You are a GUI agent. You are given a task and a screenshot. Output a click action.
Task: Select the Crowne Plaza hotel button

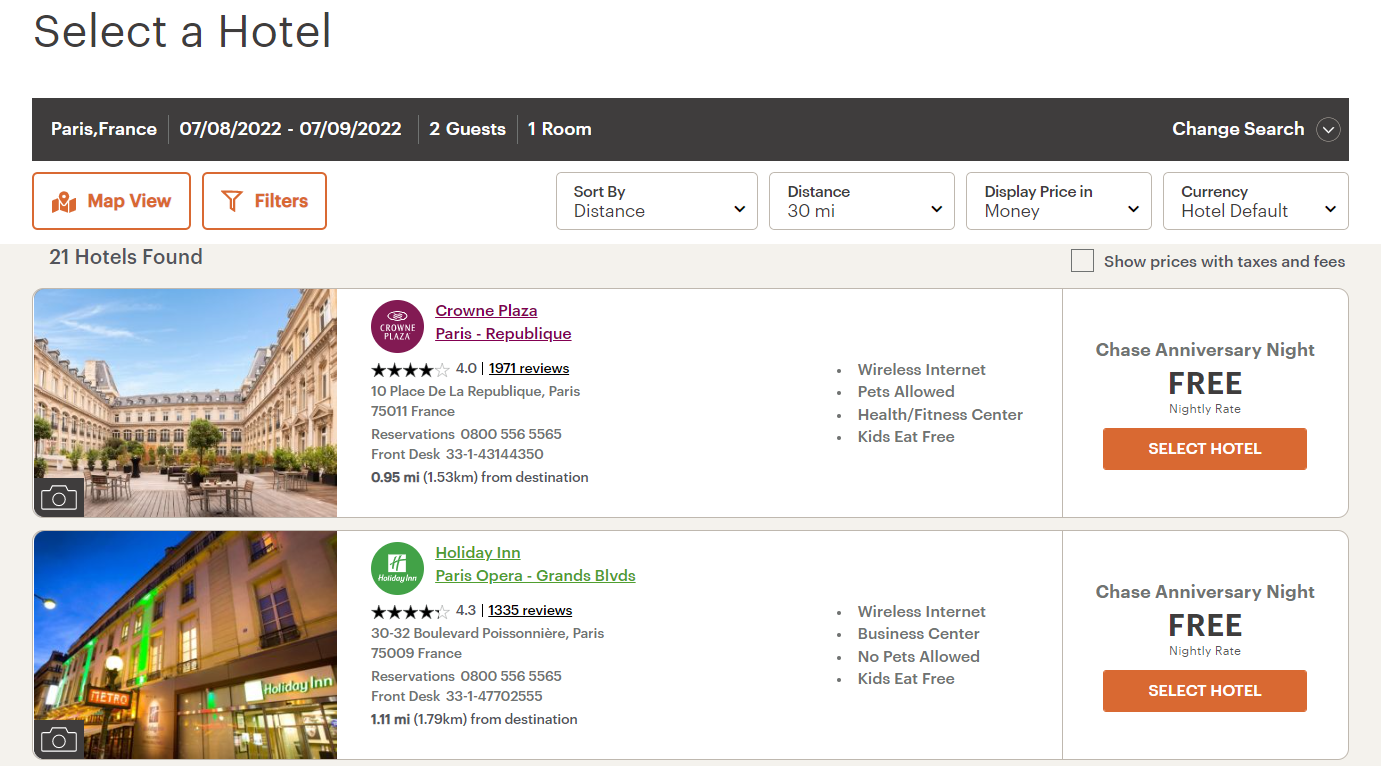point(1205,449)
